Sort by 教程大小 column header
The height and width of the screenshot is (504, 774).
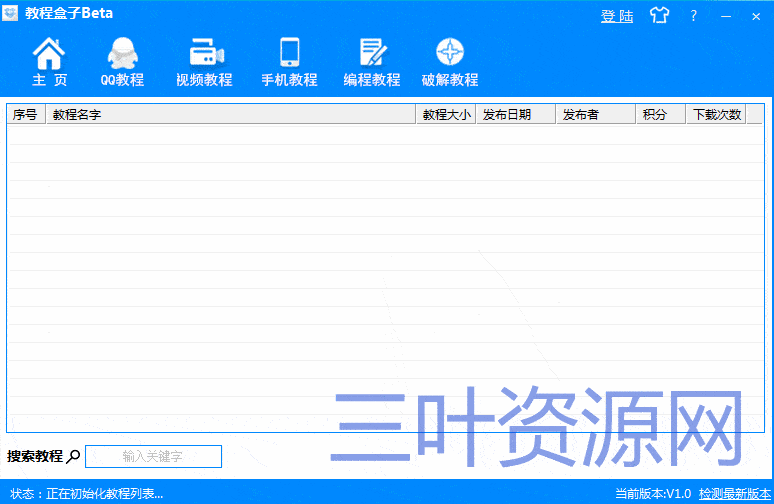pos(445,114)
